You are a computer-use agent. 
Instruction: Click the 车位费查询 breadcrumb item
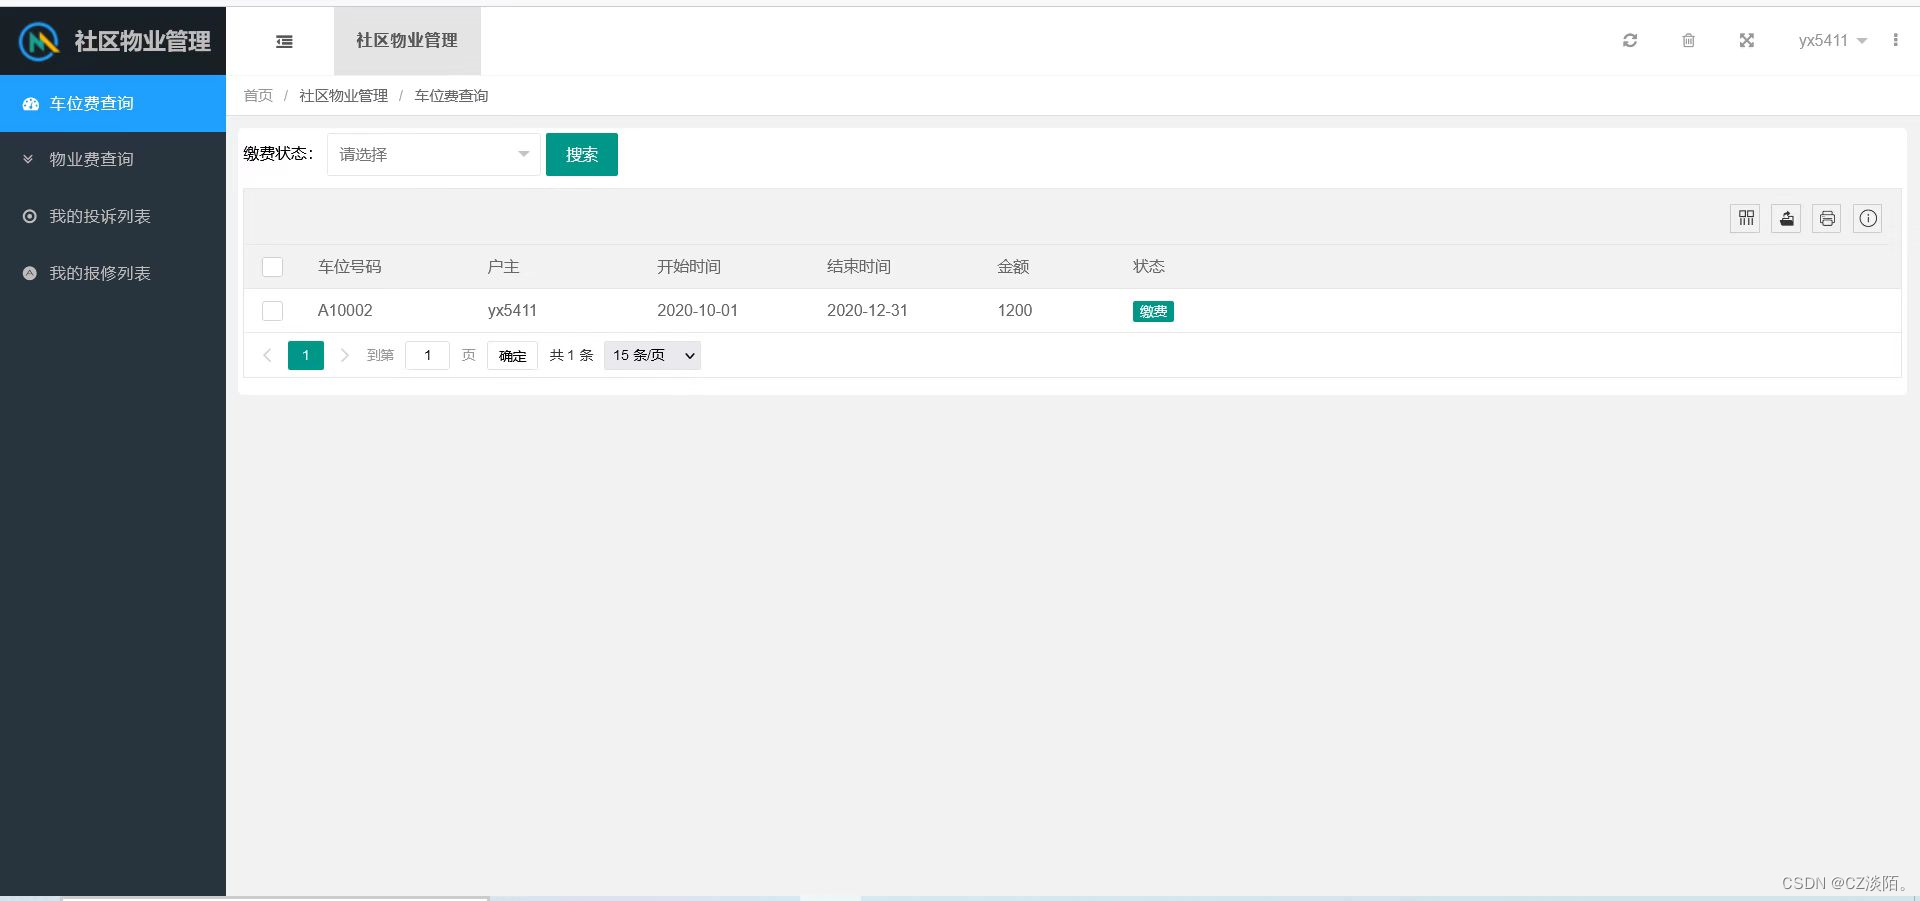pos(451,96)
